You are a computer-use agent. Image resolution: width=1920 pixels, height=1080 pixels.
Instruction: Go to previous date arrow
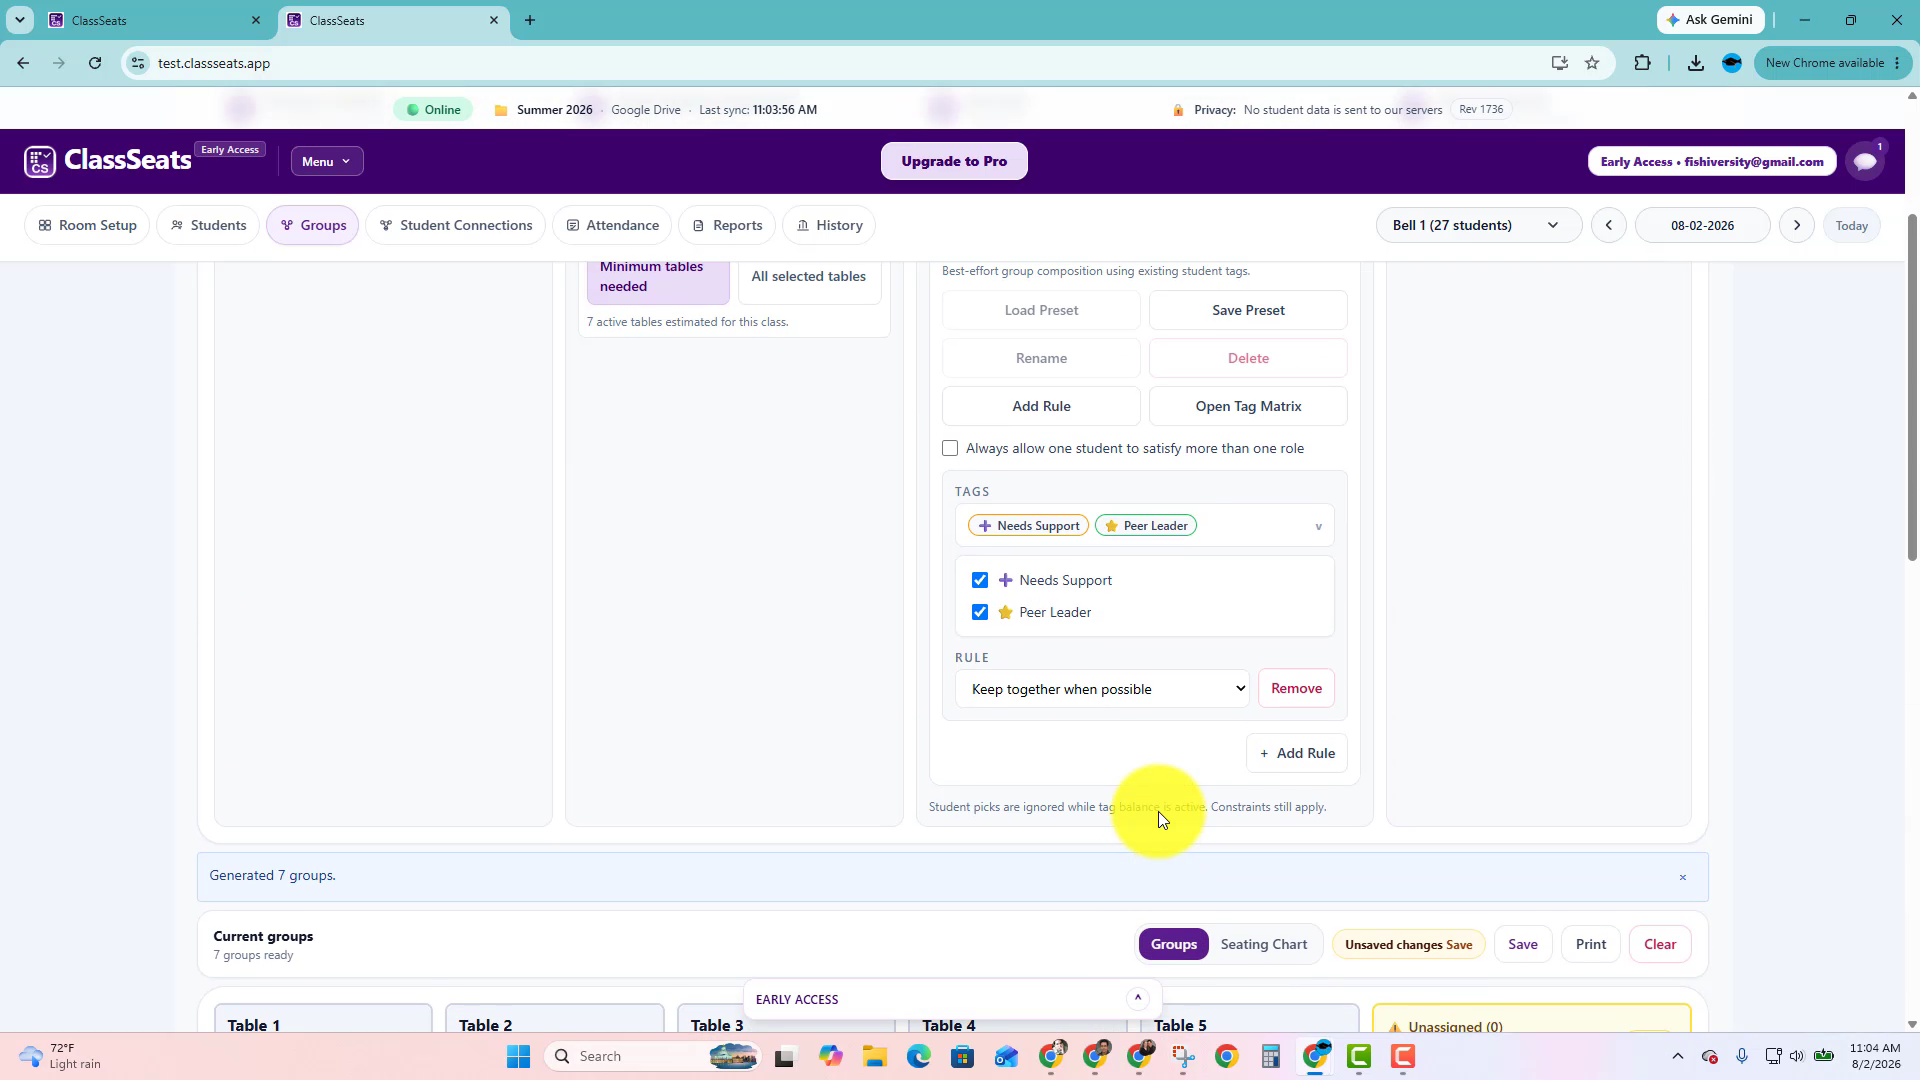tap(1609, 225)
